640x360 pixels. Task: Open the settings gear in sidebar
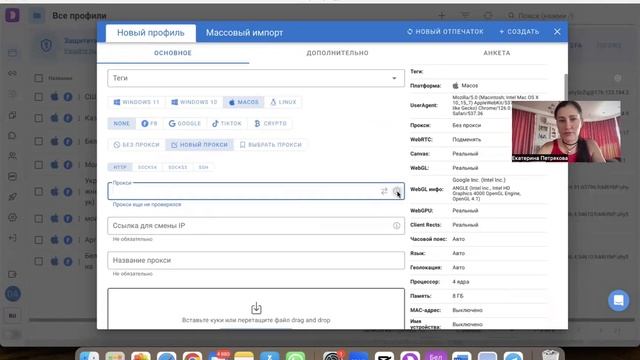13,217
